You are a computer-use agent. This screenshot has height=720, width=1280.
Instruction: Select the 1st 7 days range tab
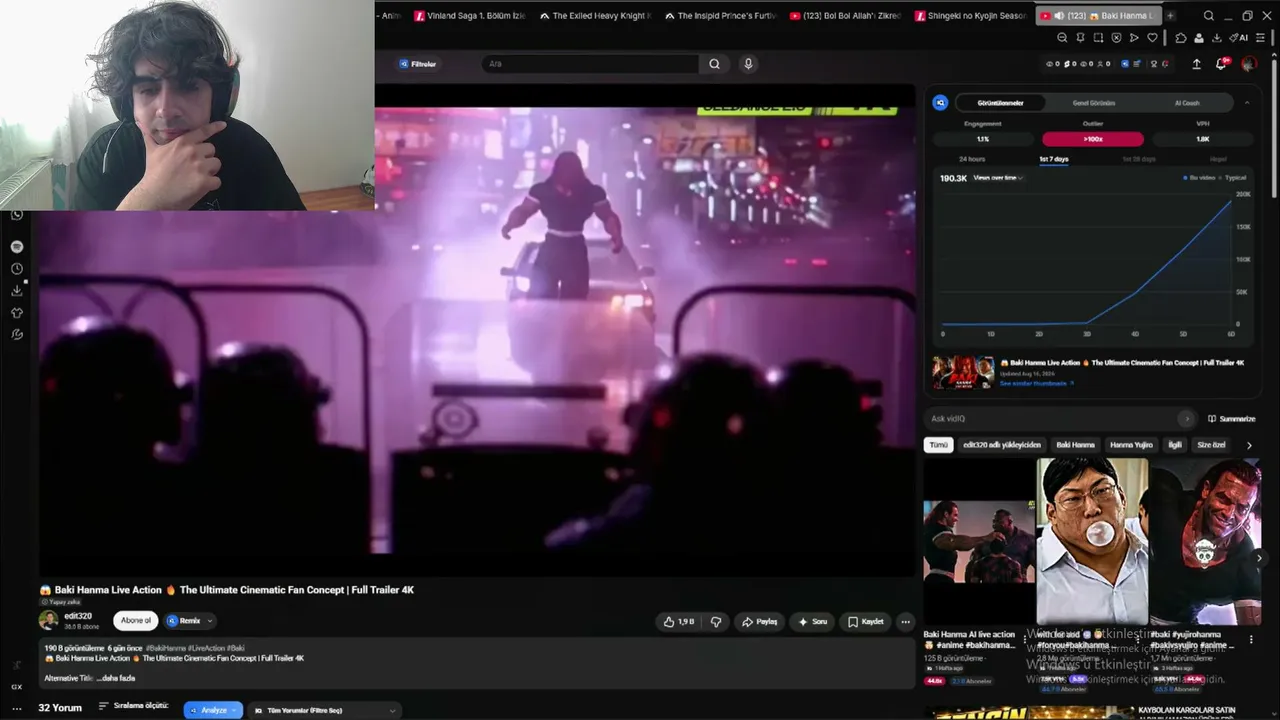(1053, 159)
